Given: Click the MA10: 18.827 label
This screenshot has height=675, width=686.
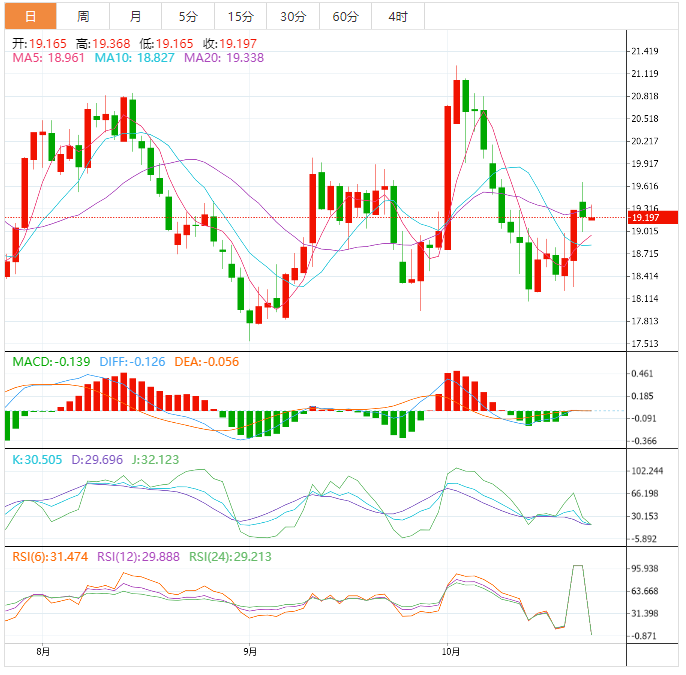Looking at the screenshot, I should coord(135,58).
